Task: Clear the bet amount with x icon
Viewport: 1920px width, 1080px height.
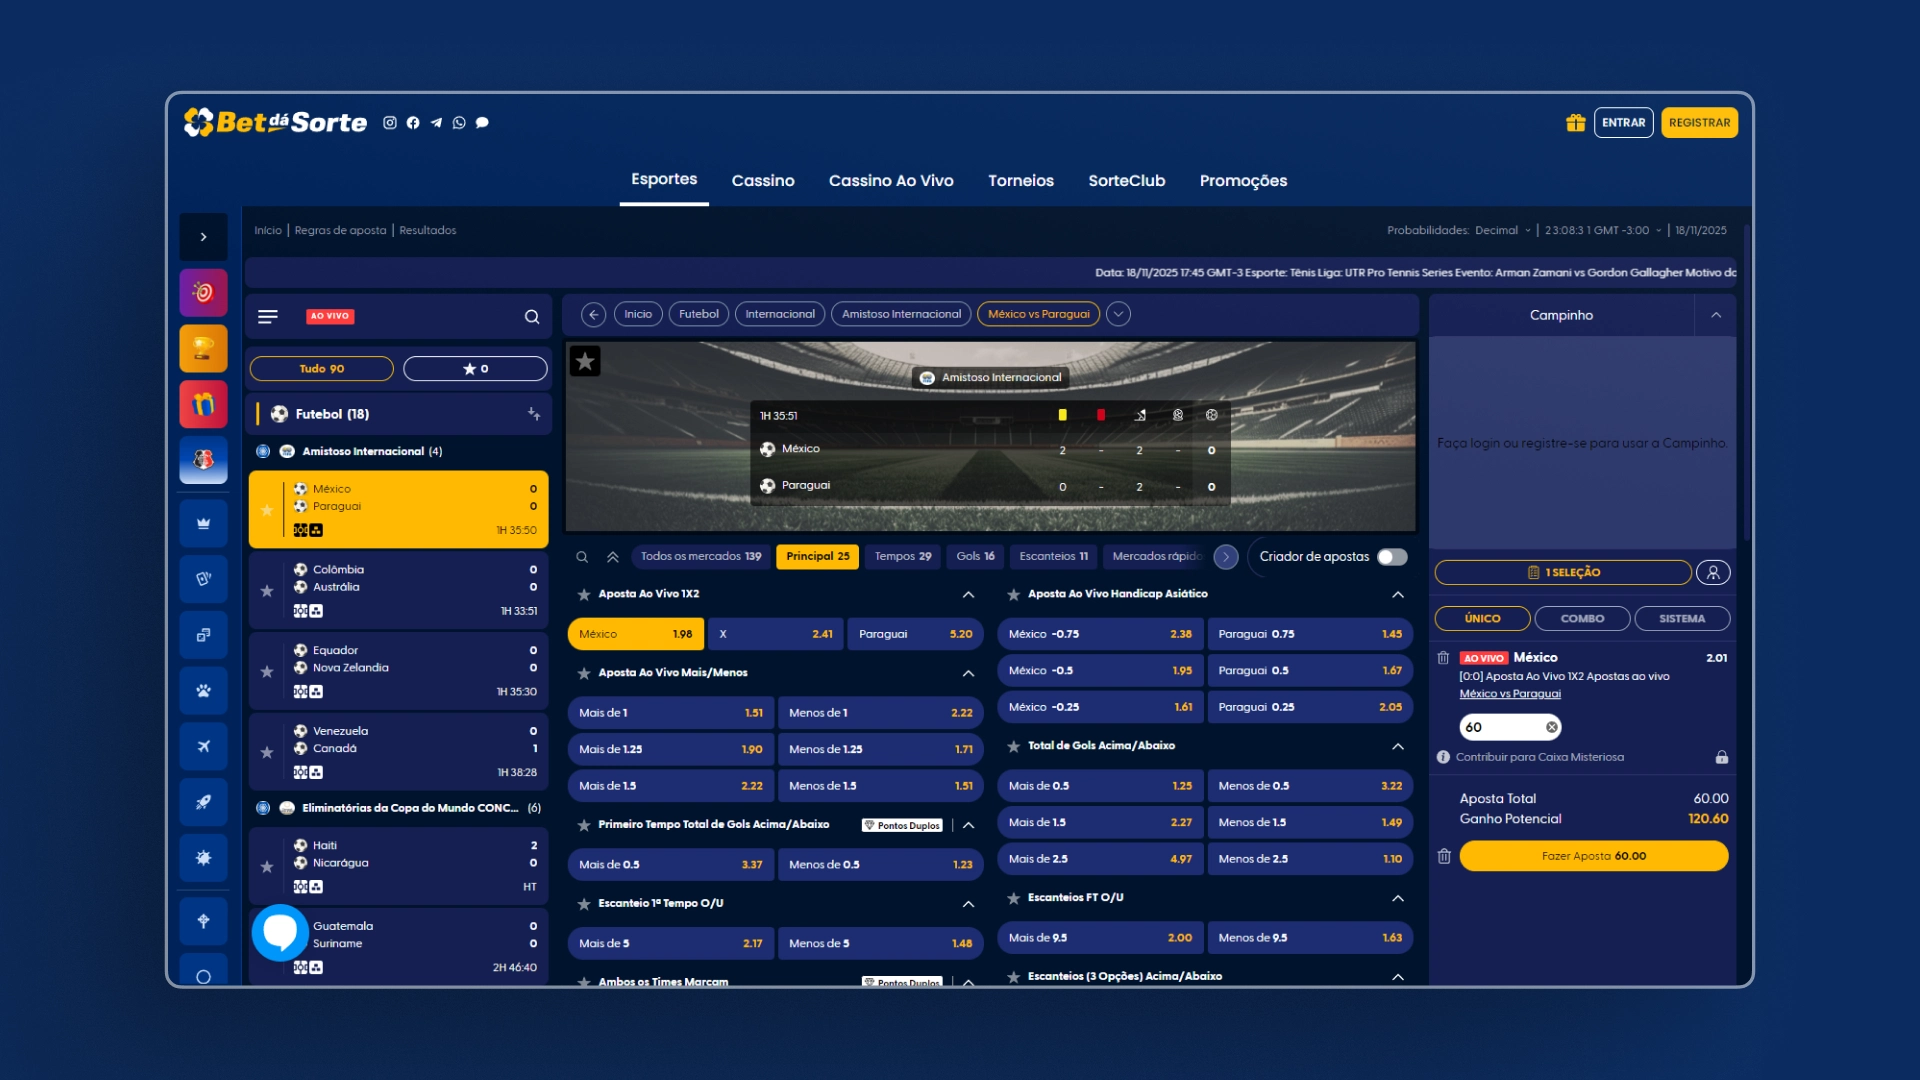Action: (x=1551, y=727)
